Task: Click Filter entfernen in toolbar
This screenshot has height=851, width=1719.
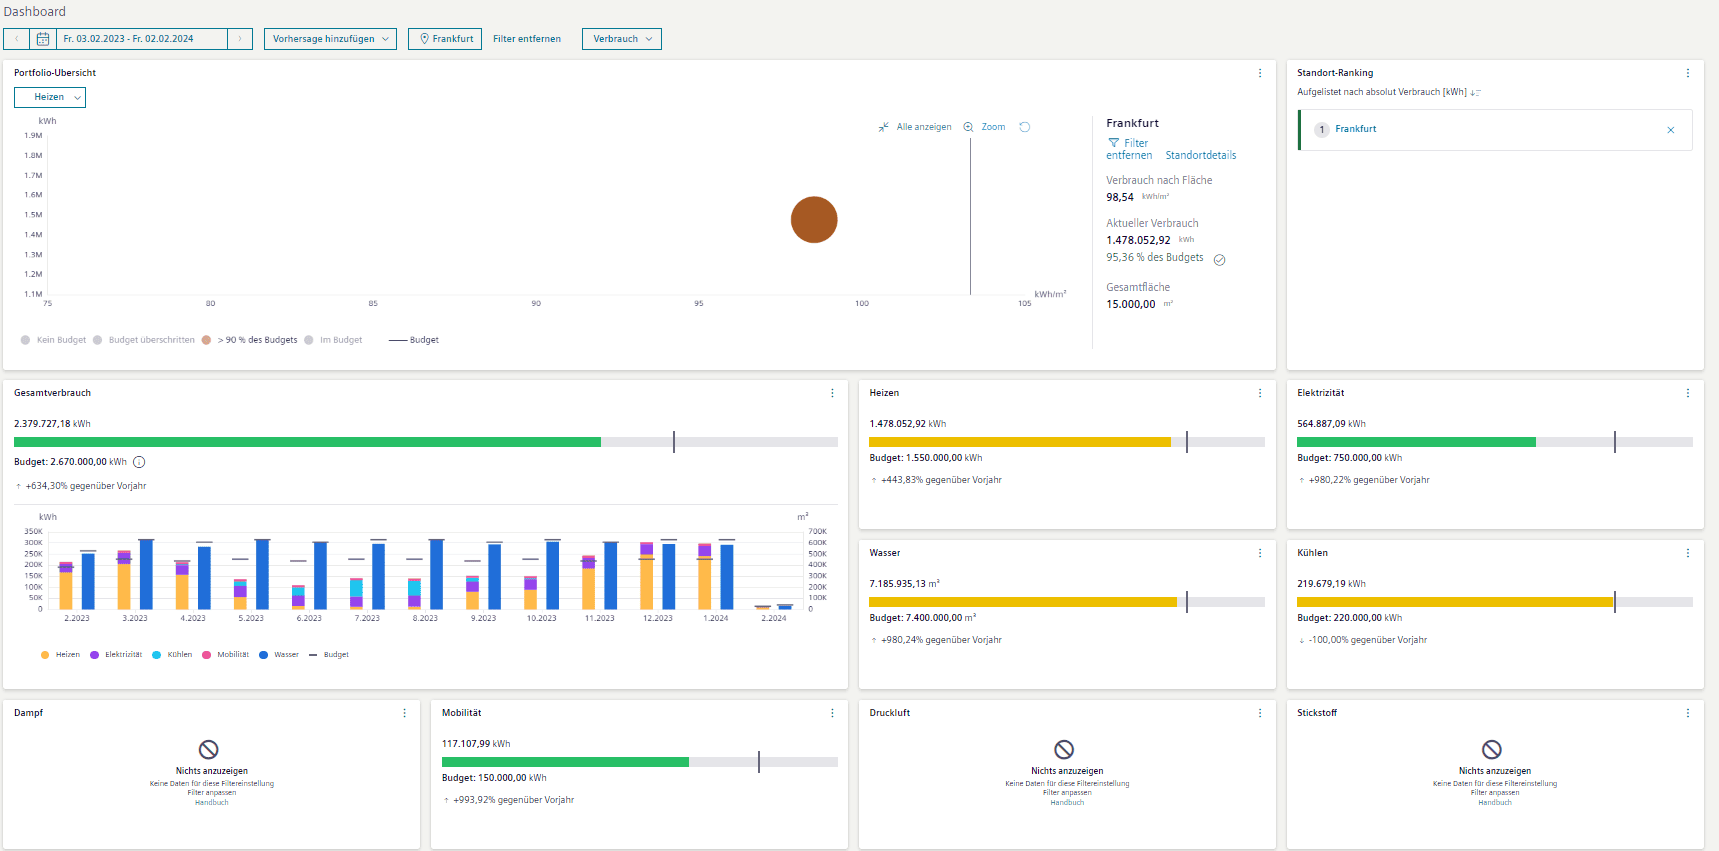Action: pyautogui.click(x=527, y=39)
